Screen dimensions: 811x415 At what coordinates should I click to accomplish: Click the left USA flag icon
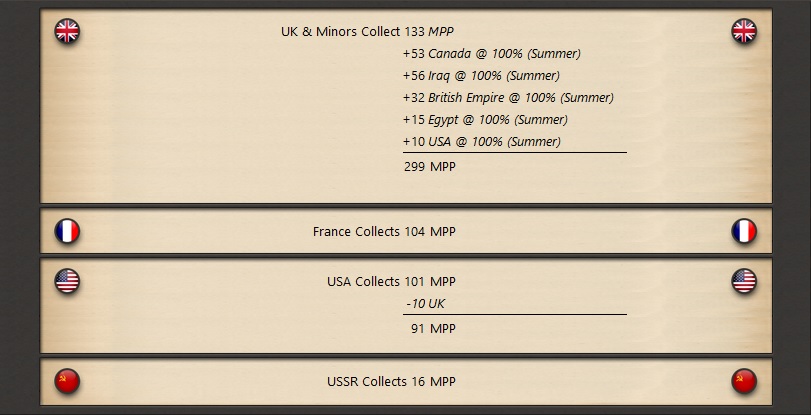coord(67,281)
